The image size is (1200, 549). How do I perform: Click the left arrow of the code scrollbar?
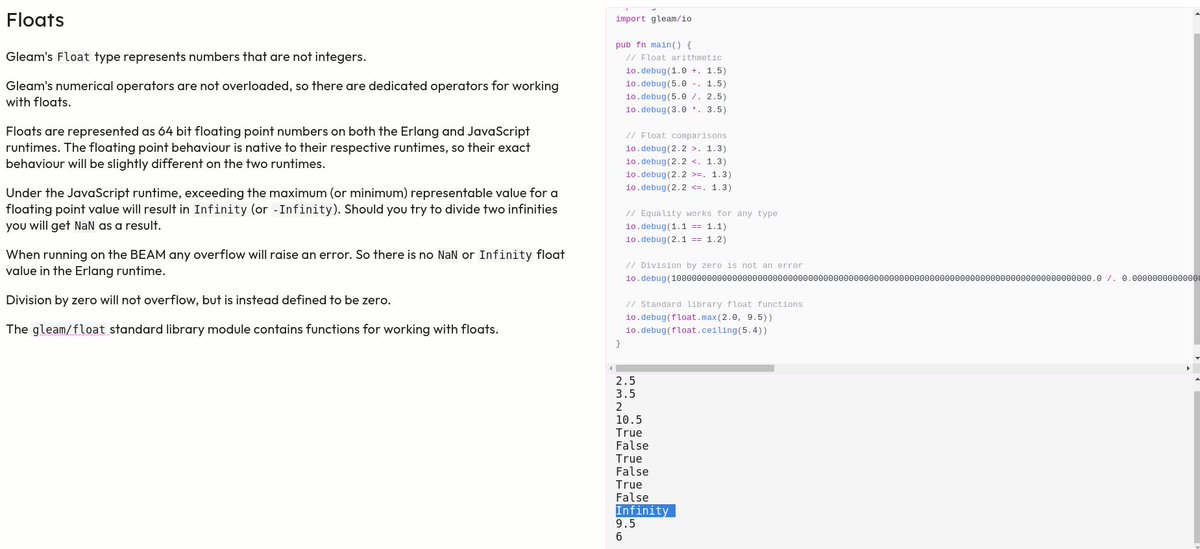(x=610, y=368)
